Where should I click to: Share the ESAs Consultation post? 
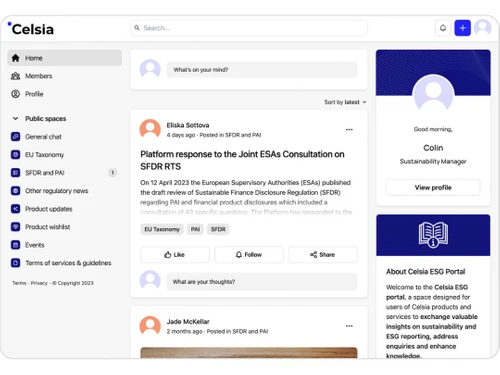(323, 255)
